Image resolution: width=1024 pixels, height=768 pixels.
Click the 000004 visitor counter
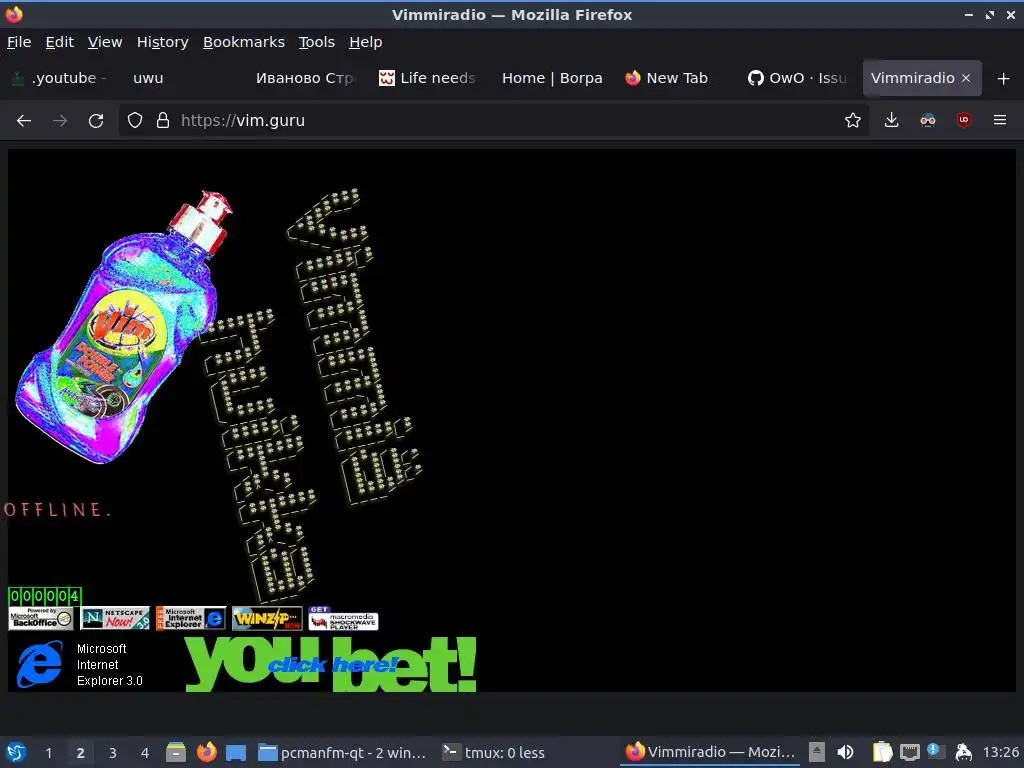44,596
